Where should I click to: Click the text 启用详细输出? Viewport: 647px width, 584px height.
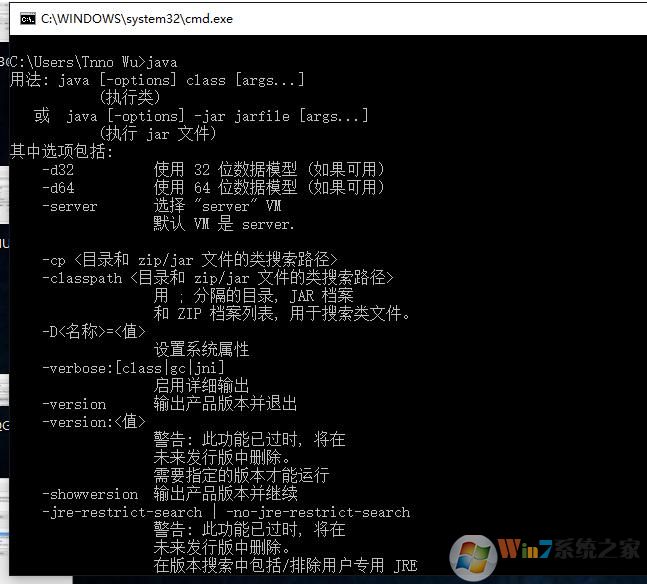pyautogui.click(x=201, y=385)
